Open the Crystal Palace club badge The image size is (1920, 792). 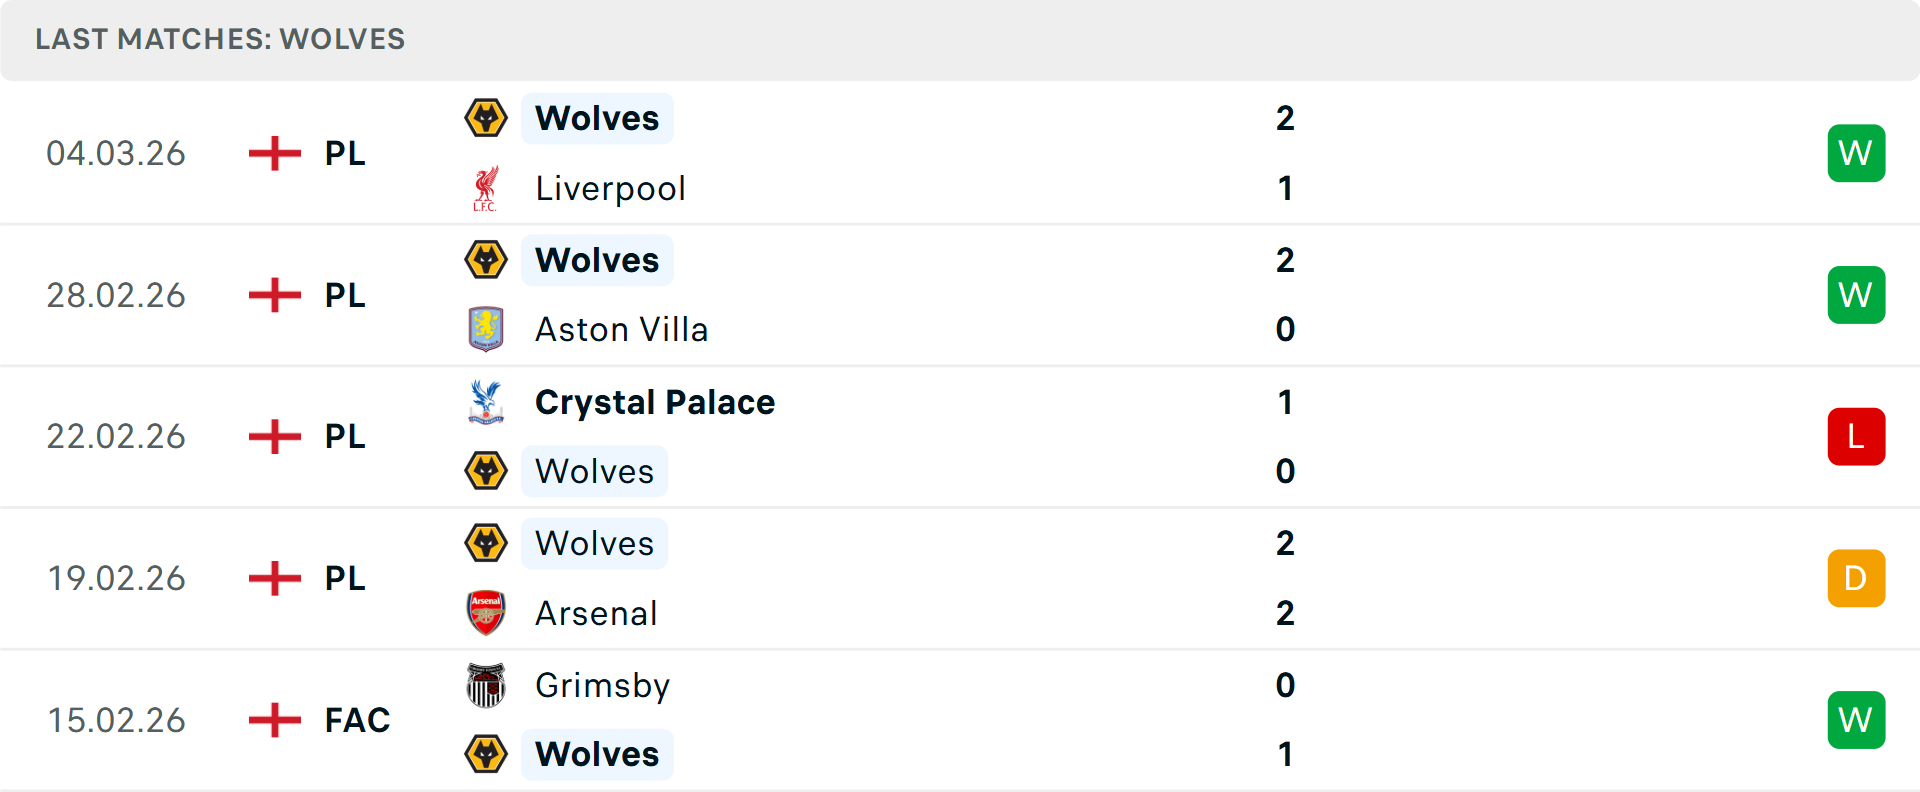(486, 402)
